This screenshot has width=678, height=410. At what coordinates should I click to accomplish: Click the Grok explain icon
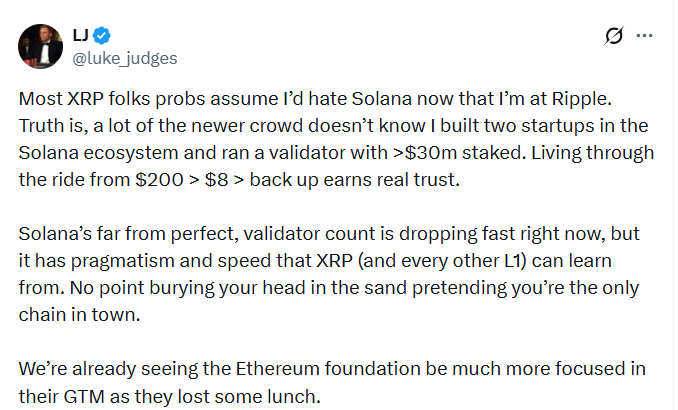(x=616, y=36)
